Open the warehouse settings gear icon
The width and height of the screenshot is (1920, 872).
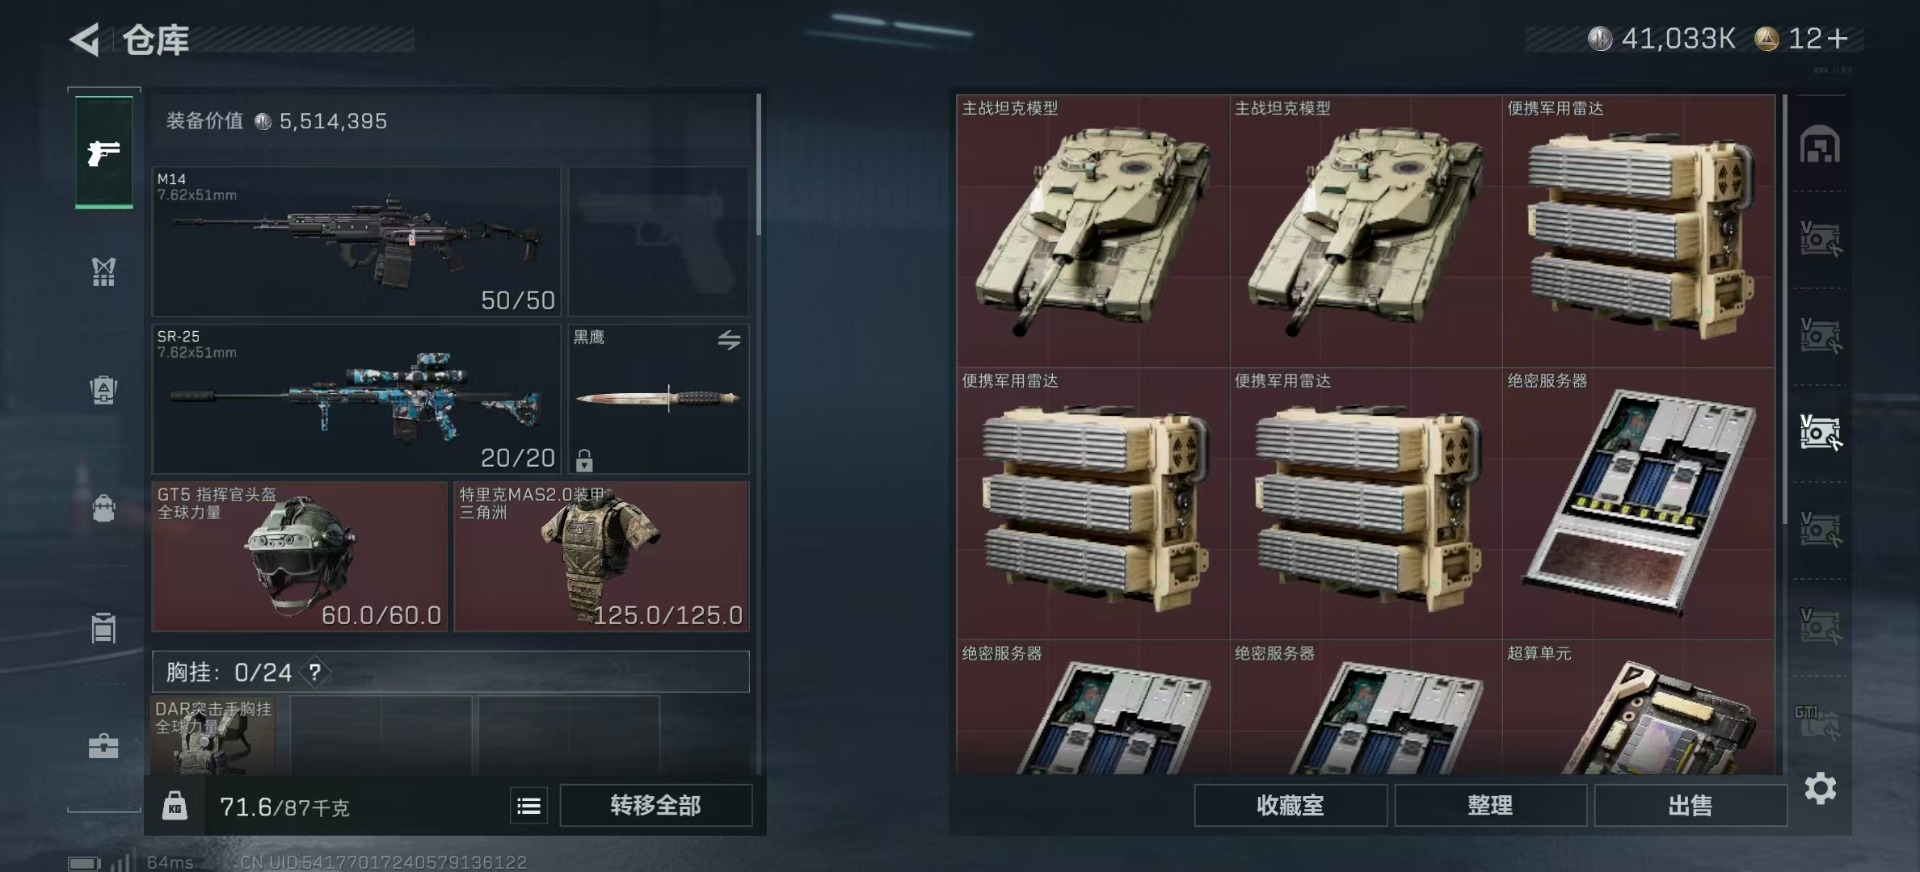(x=1820, y=789)
